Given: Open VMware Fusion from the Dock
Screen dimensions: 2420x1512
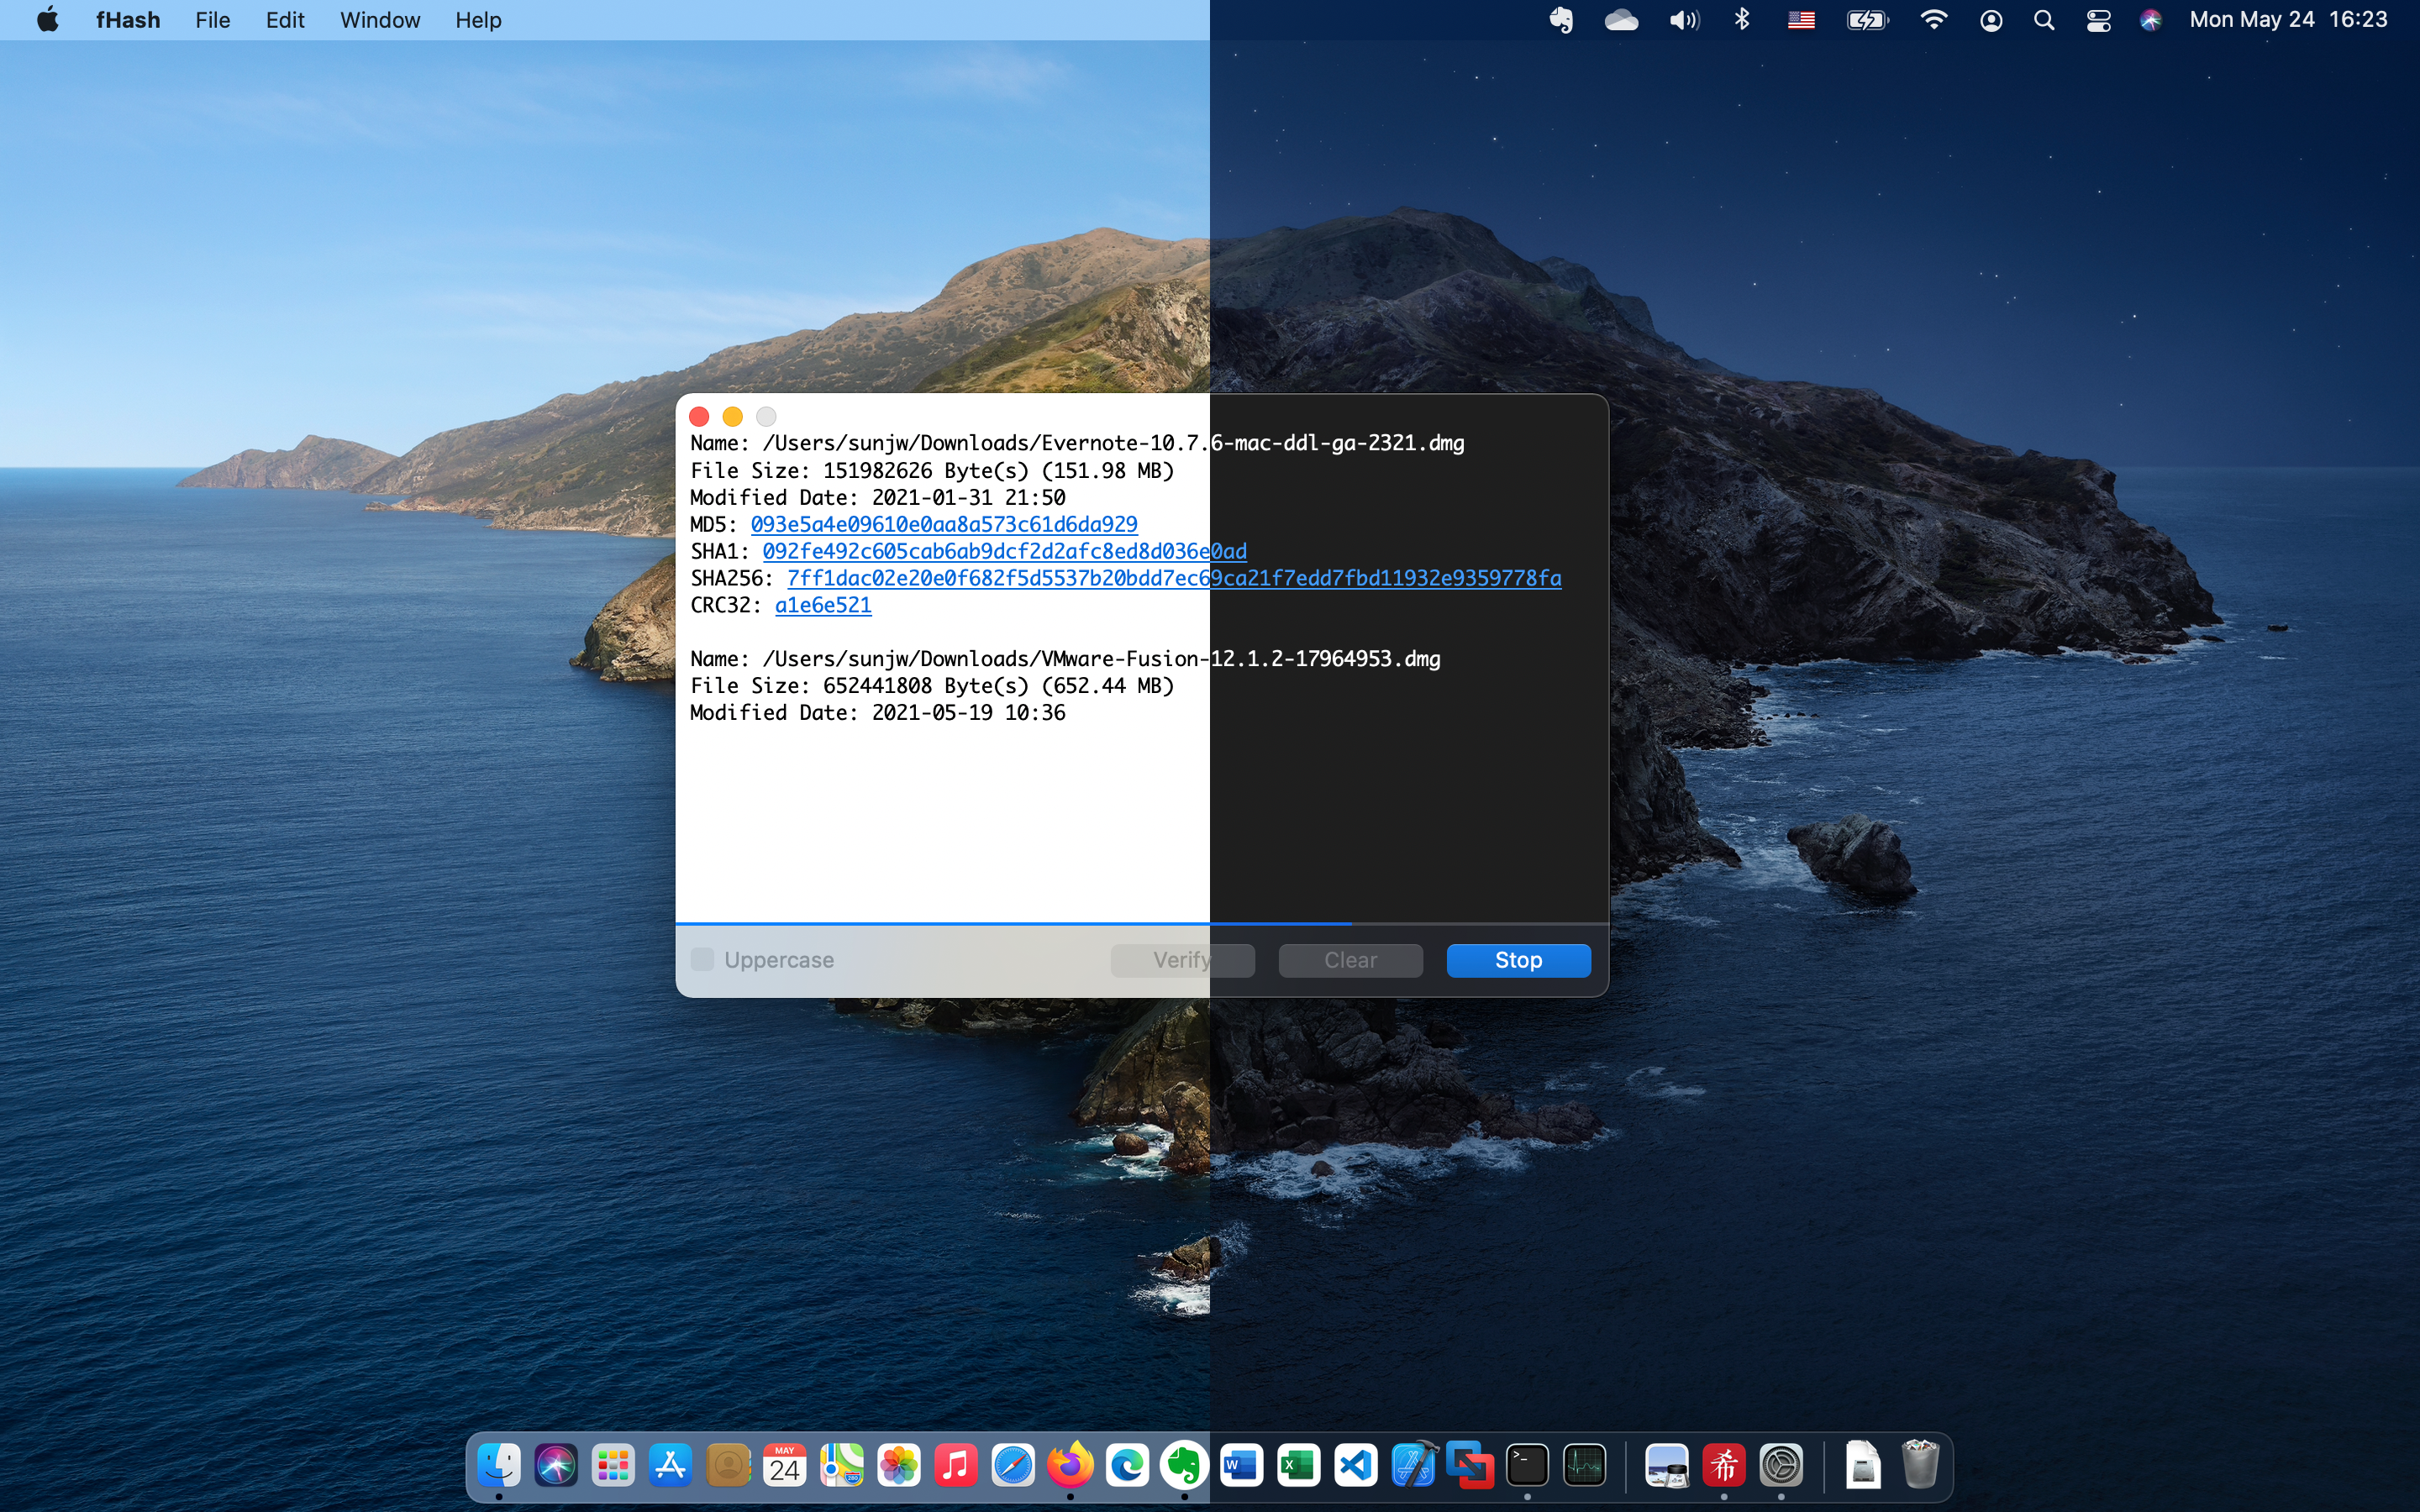Looking at the screenshot, I should (1470, 1465).
